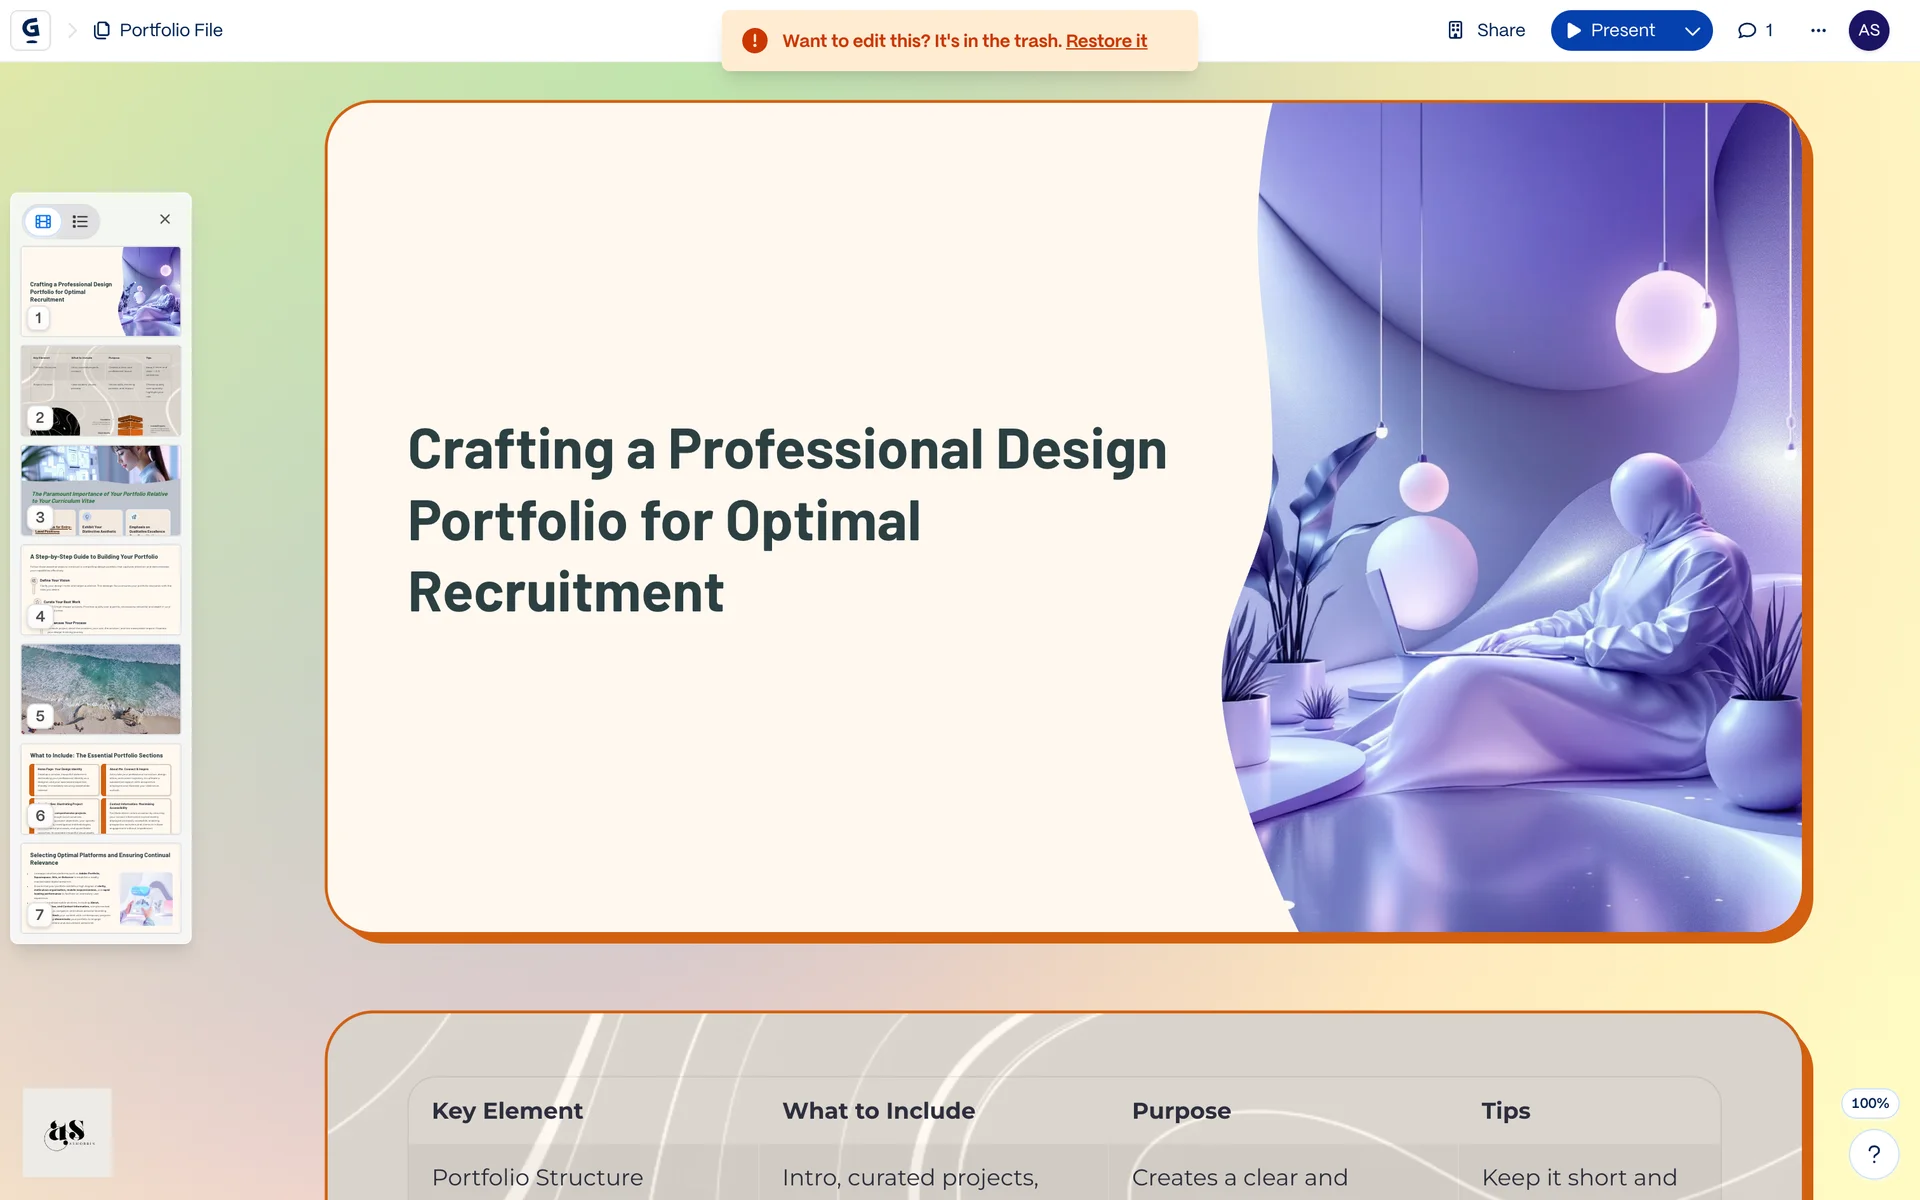Click the Portfolio File document icon
This screenshot has width=1920, height=1200.
pos(101,30)
